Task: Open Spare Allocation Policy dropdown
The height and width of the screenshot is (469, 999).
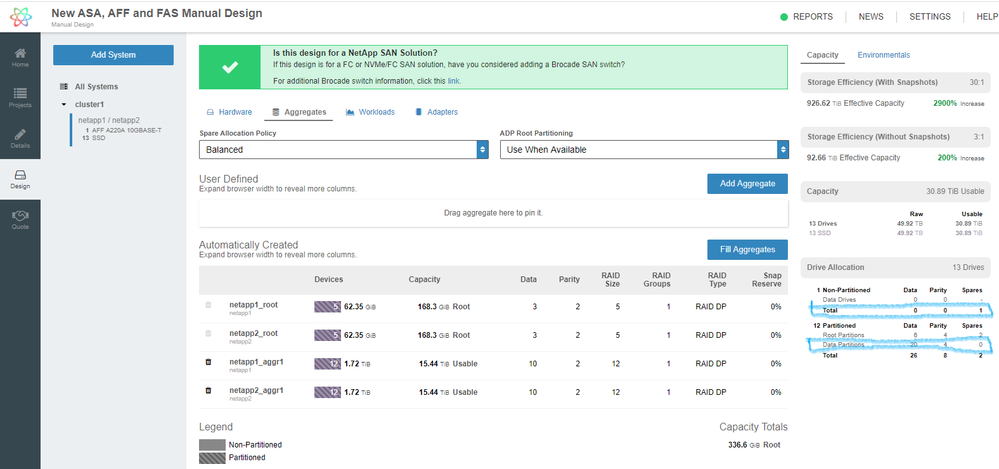Action: tap(343, 149)
